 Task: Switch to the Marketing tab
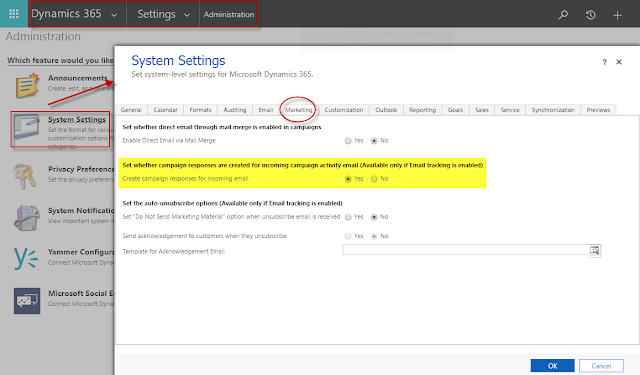(298, 110)
